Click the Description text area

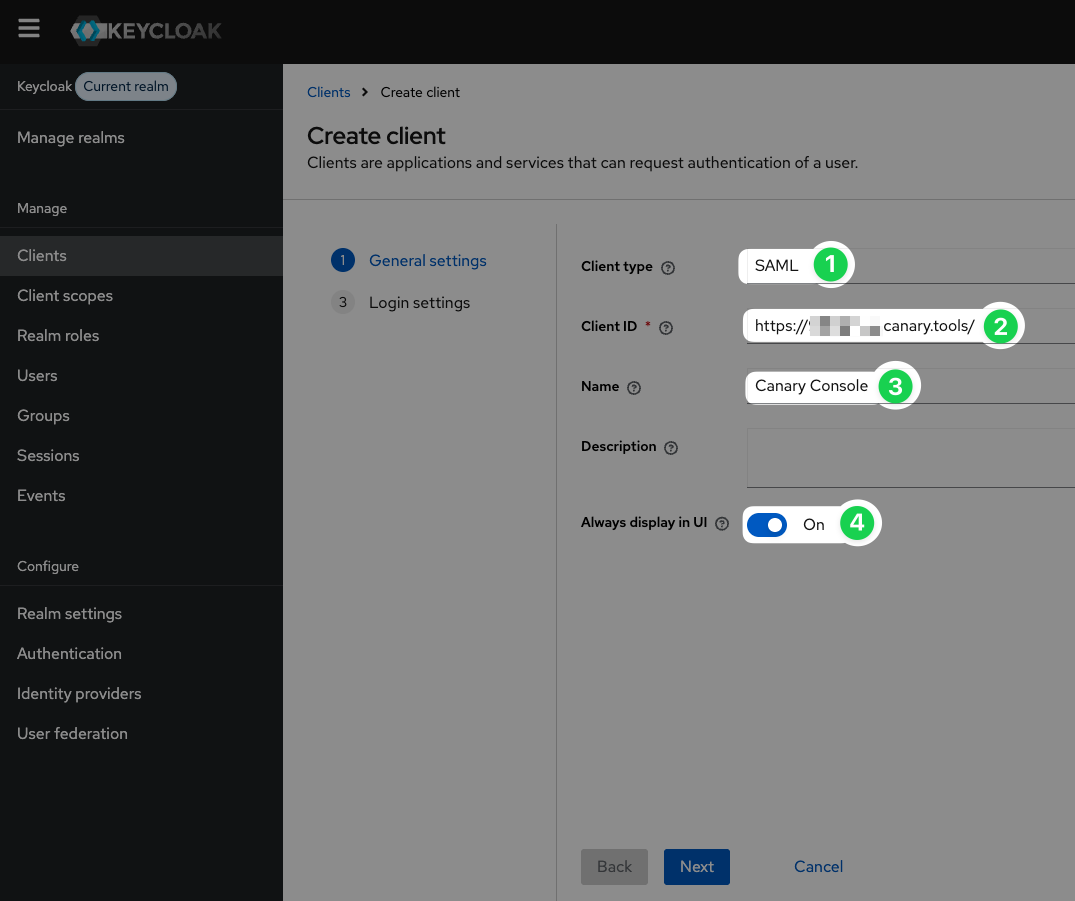(x=910, y=458)
